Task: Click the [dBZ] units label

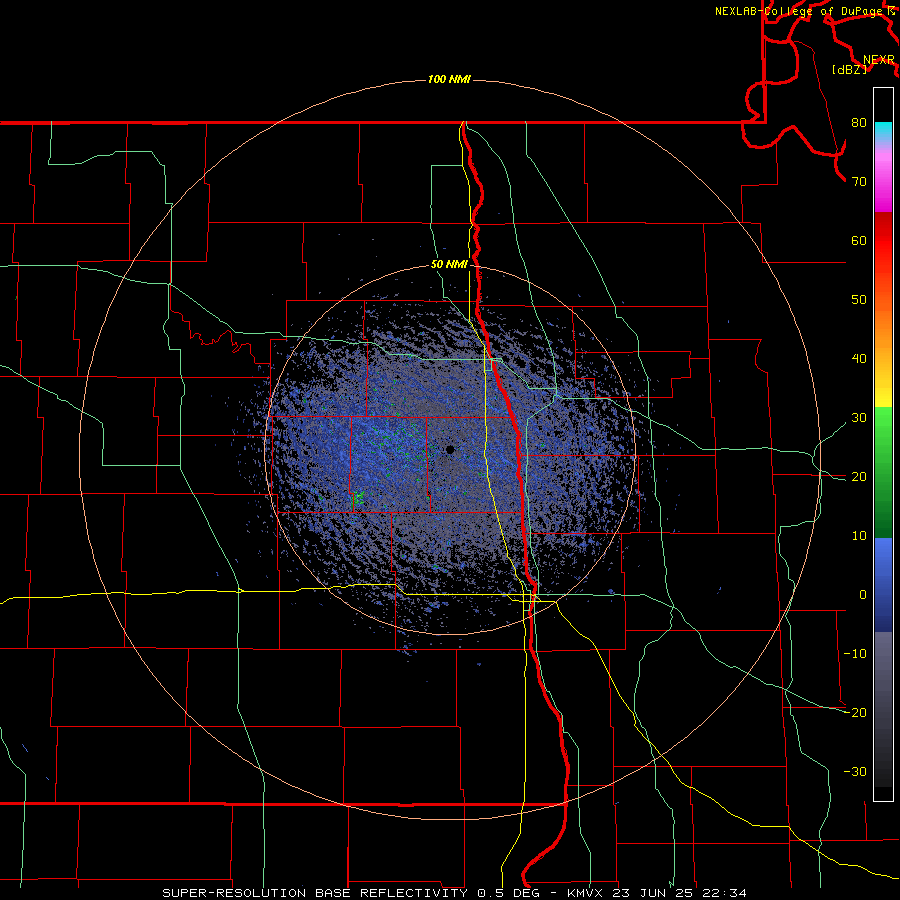Action: 849,70
